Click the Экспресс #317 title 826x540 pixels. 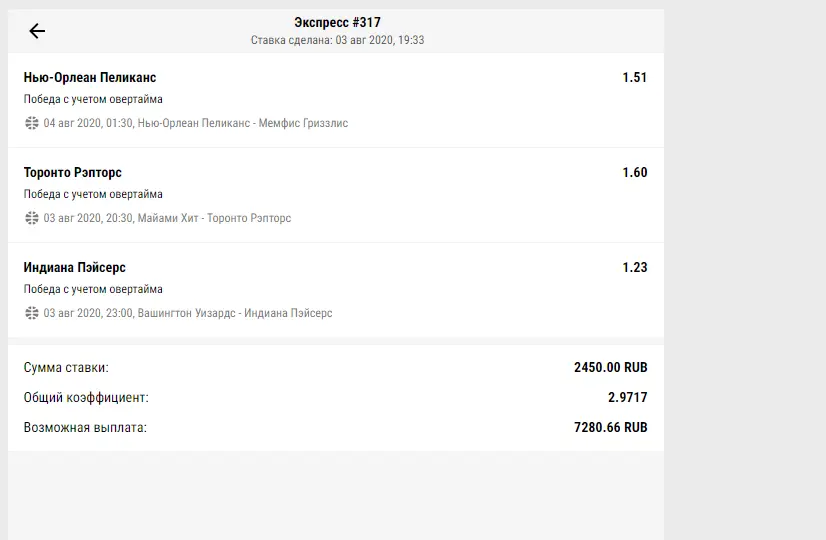pos(337,23)
